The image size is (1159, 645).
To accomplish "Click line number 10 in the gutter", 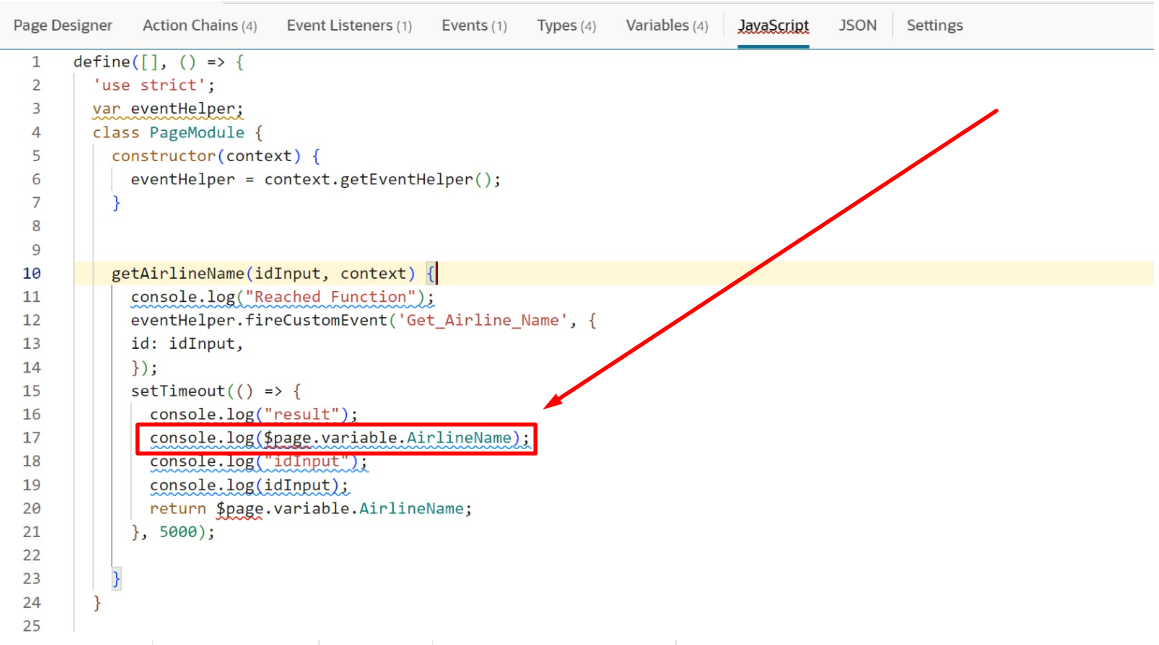I will [x=32, y=273].
